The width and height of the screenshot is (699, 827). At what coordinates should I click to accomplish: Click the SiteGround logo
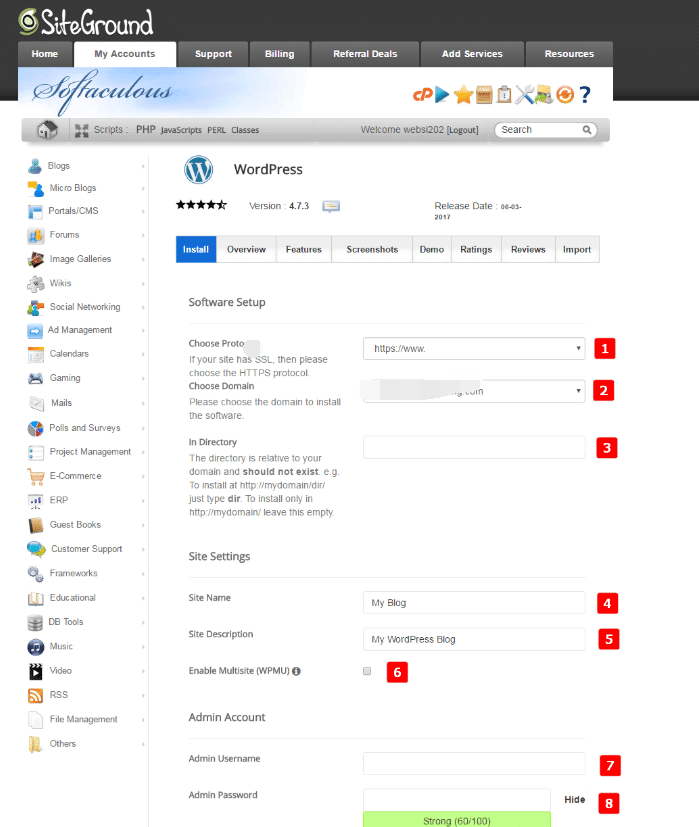(86, 22)
